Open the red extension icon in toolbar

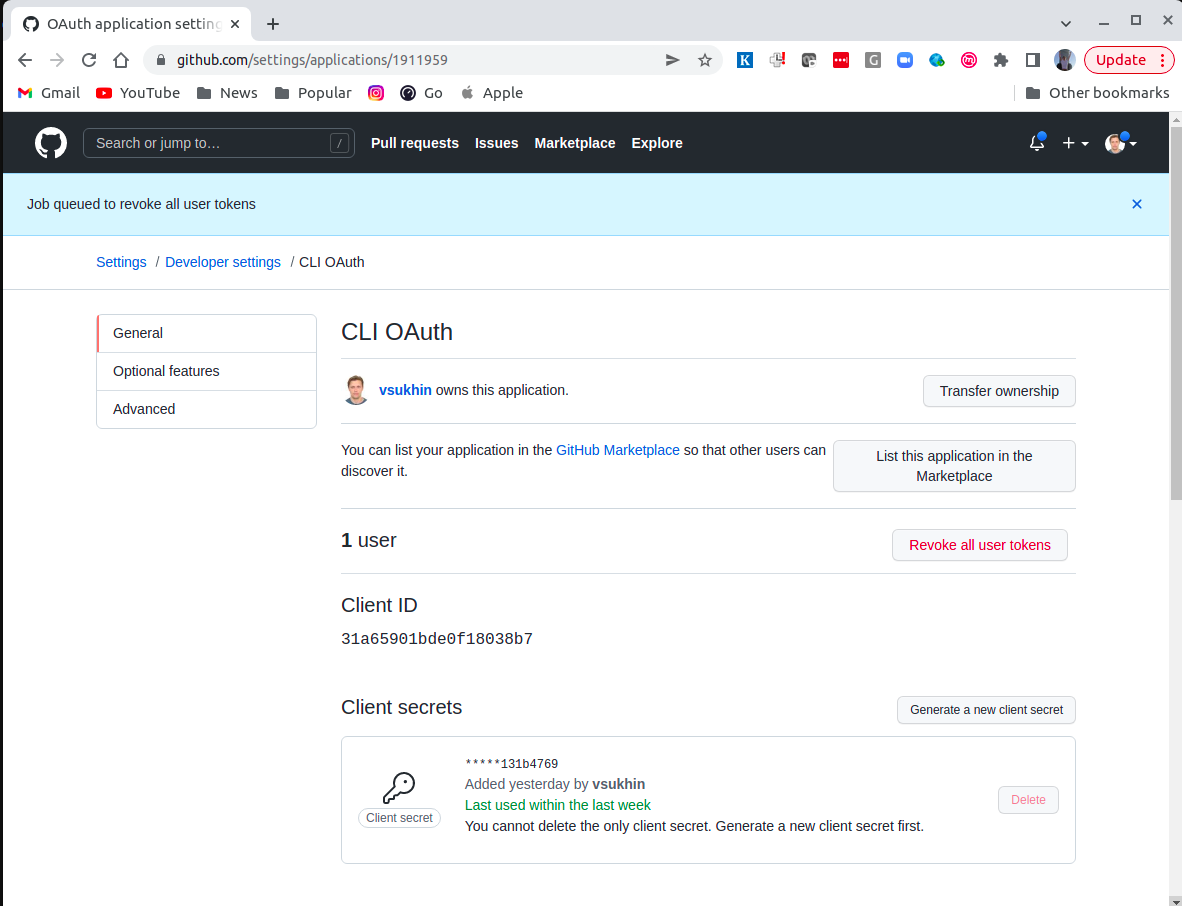click(x=841, y=60)
